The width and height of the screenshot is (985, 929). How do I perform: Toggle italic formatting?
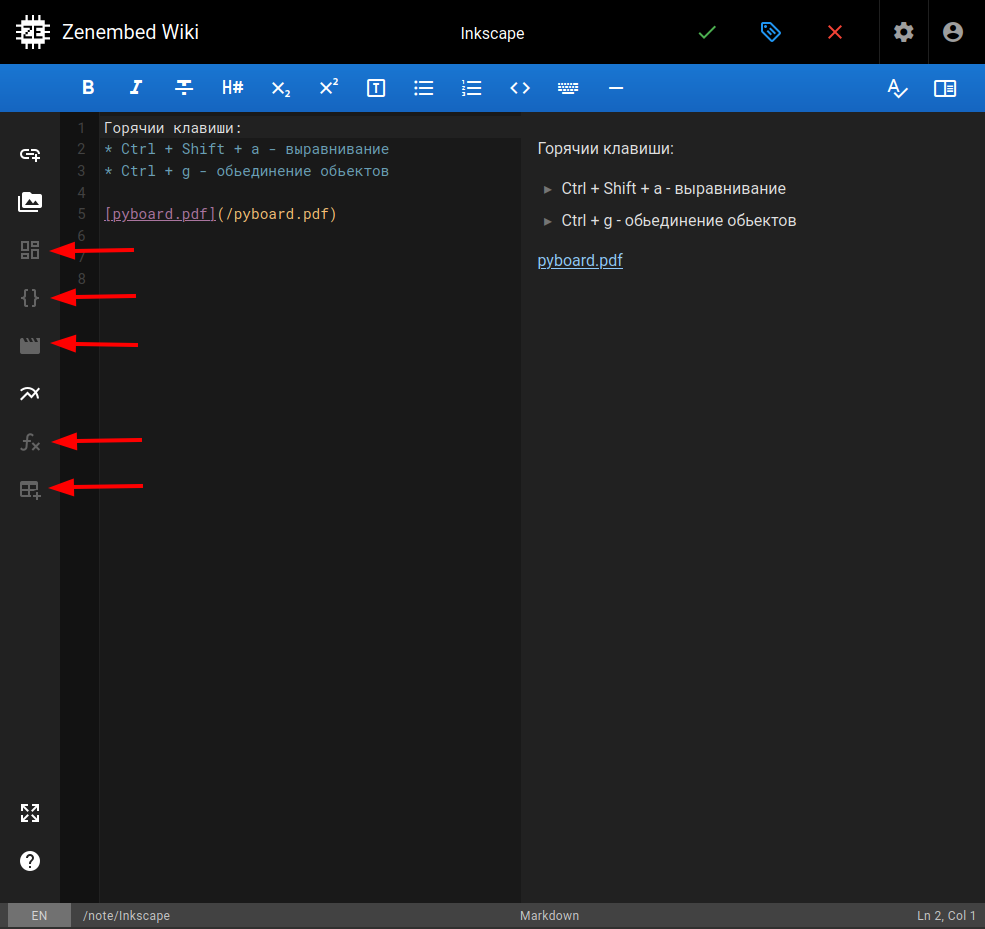136,88
